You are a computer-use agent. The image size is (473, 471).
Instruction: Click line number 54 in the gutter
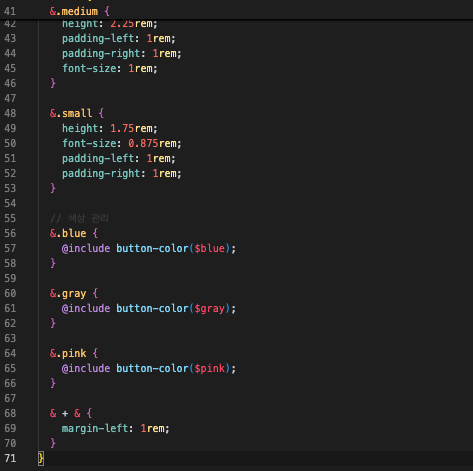(10, 203)
